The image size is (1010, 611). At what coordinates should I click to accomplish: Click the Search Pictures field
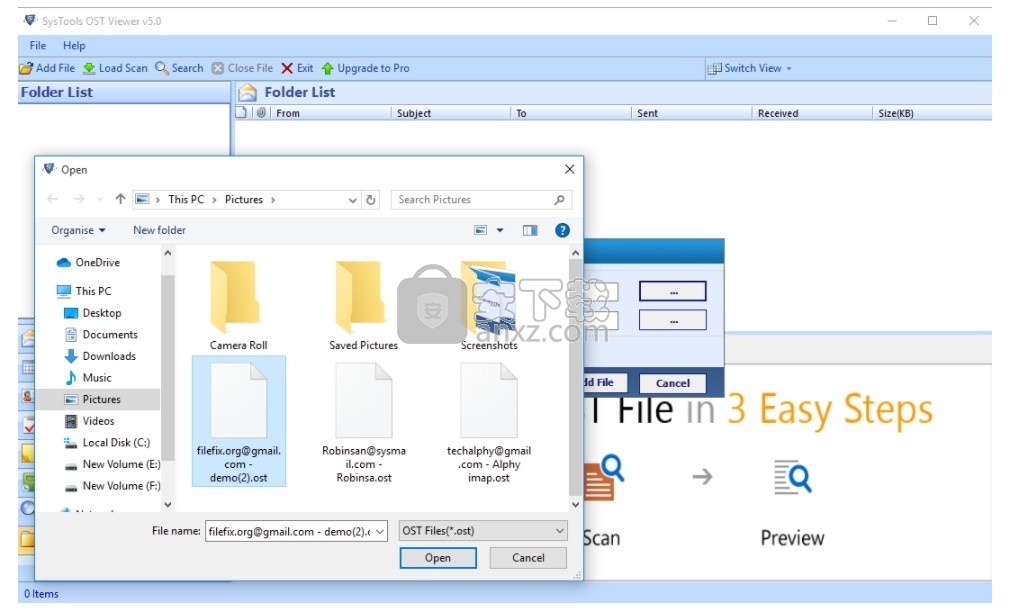pos(481,200)
